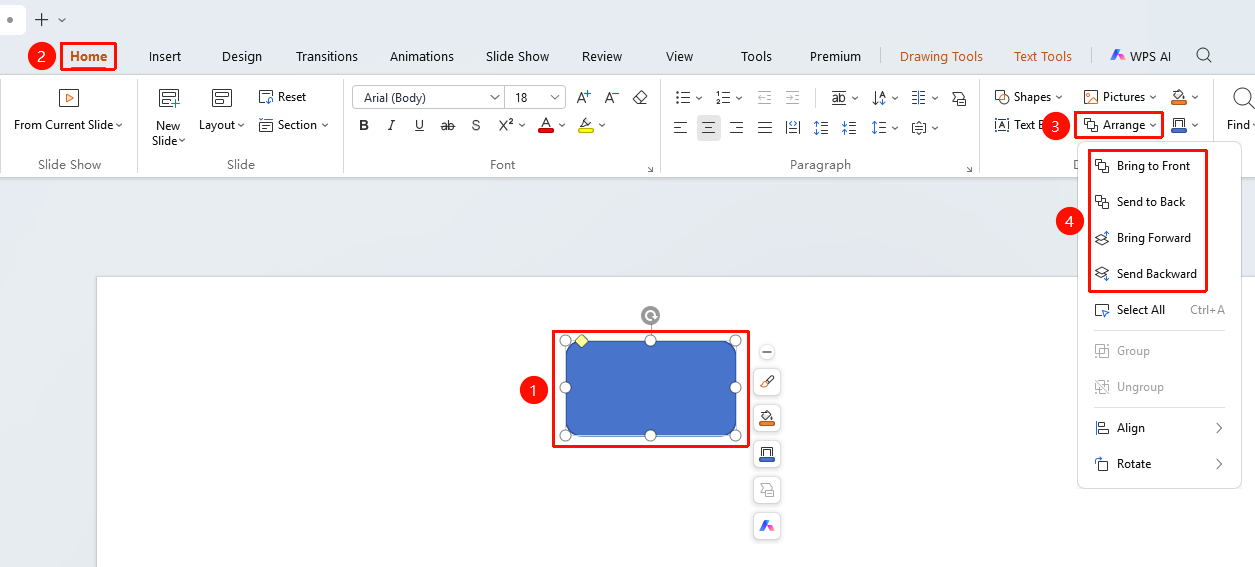Toggle Italic formatting
The width and height of the screenshot is (1255, 567).
[x=392, y=125]
